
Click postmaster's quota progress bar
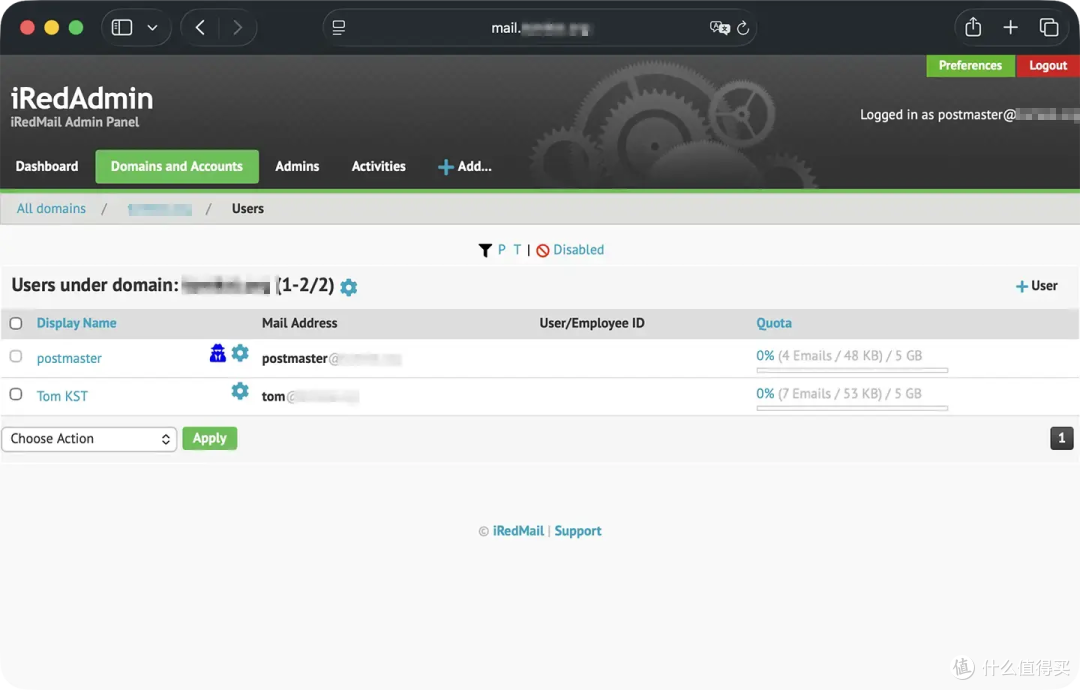point(852,370)
